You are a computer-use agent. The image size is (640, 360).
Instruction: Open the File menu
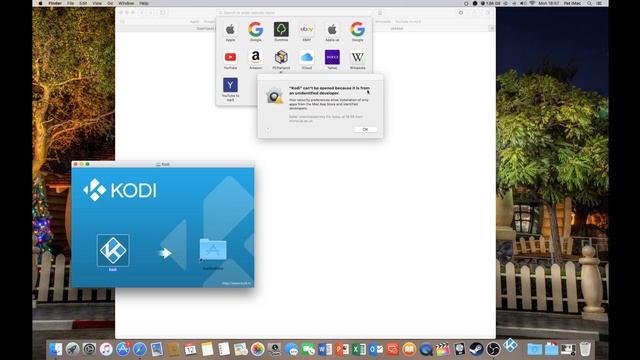click(x=71, y=3)
